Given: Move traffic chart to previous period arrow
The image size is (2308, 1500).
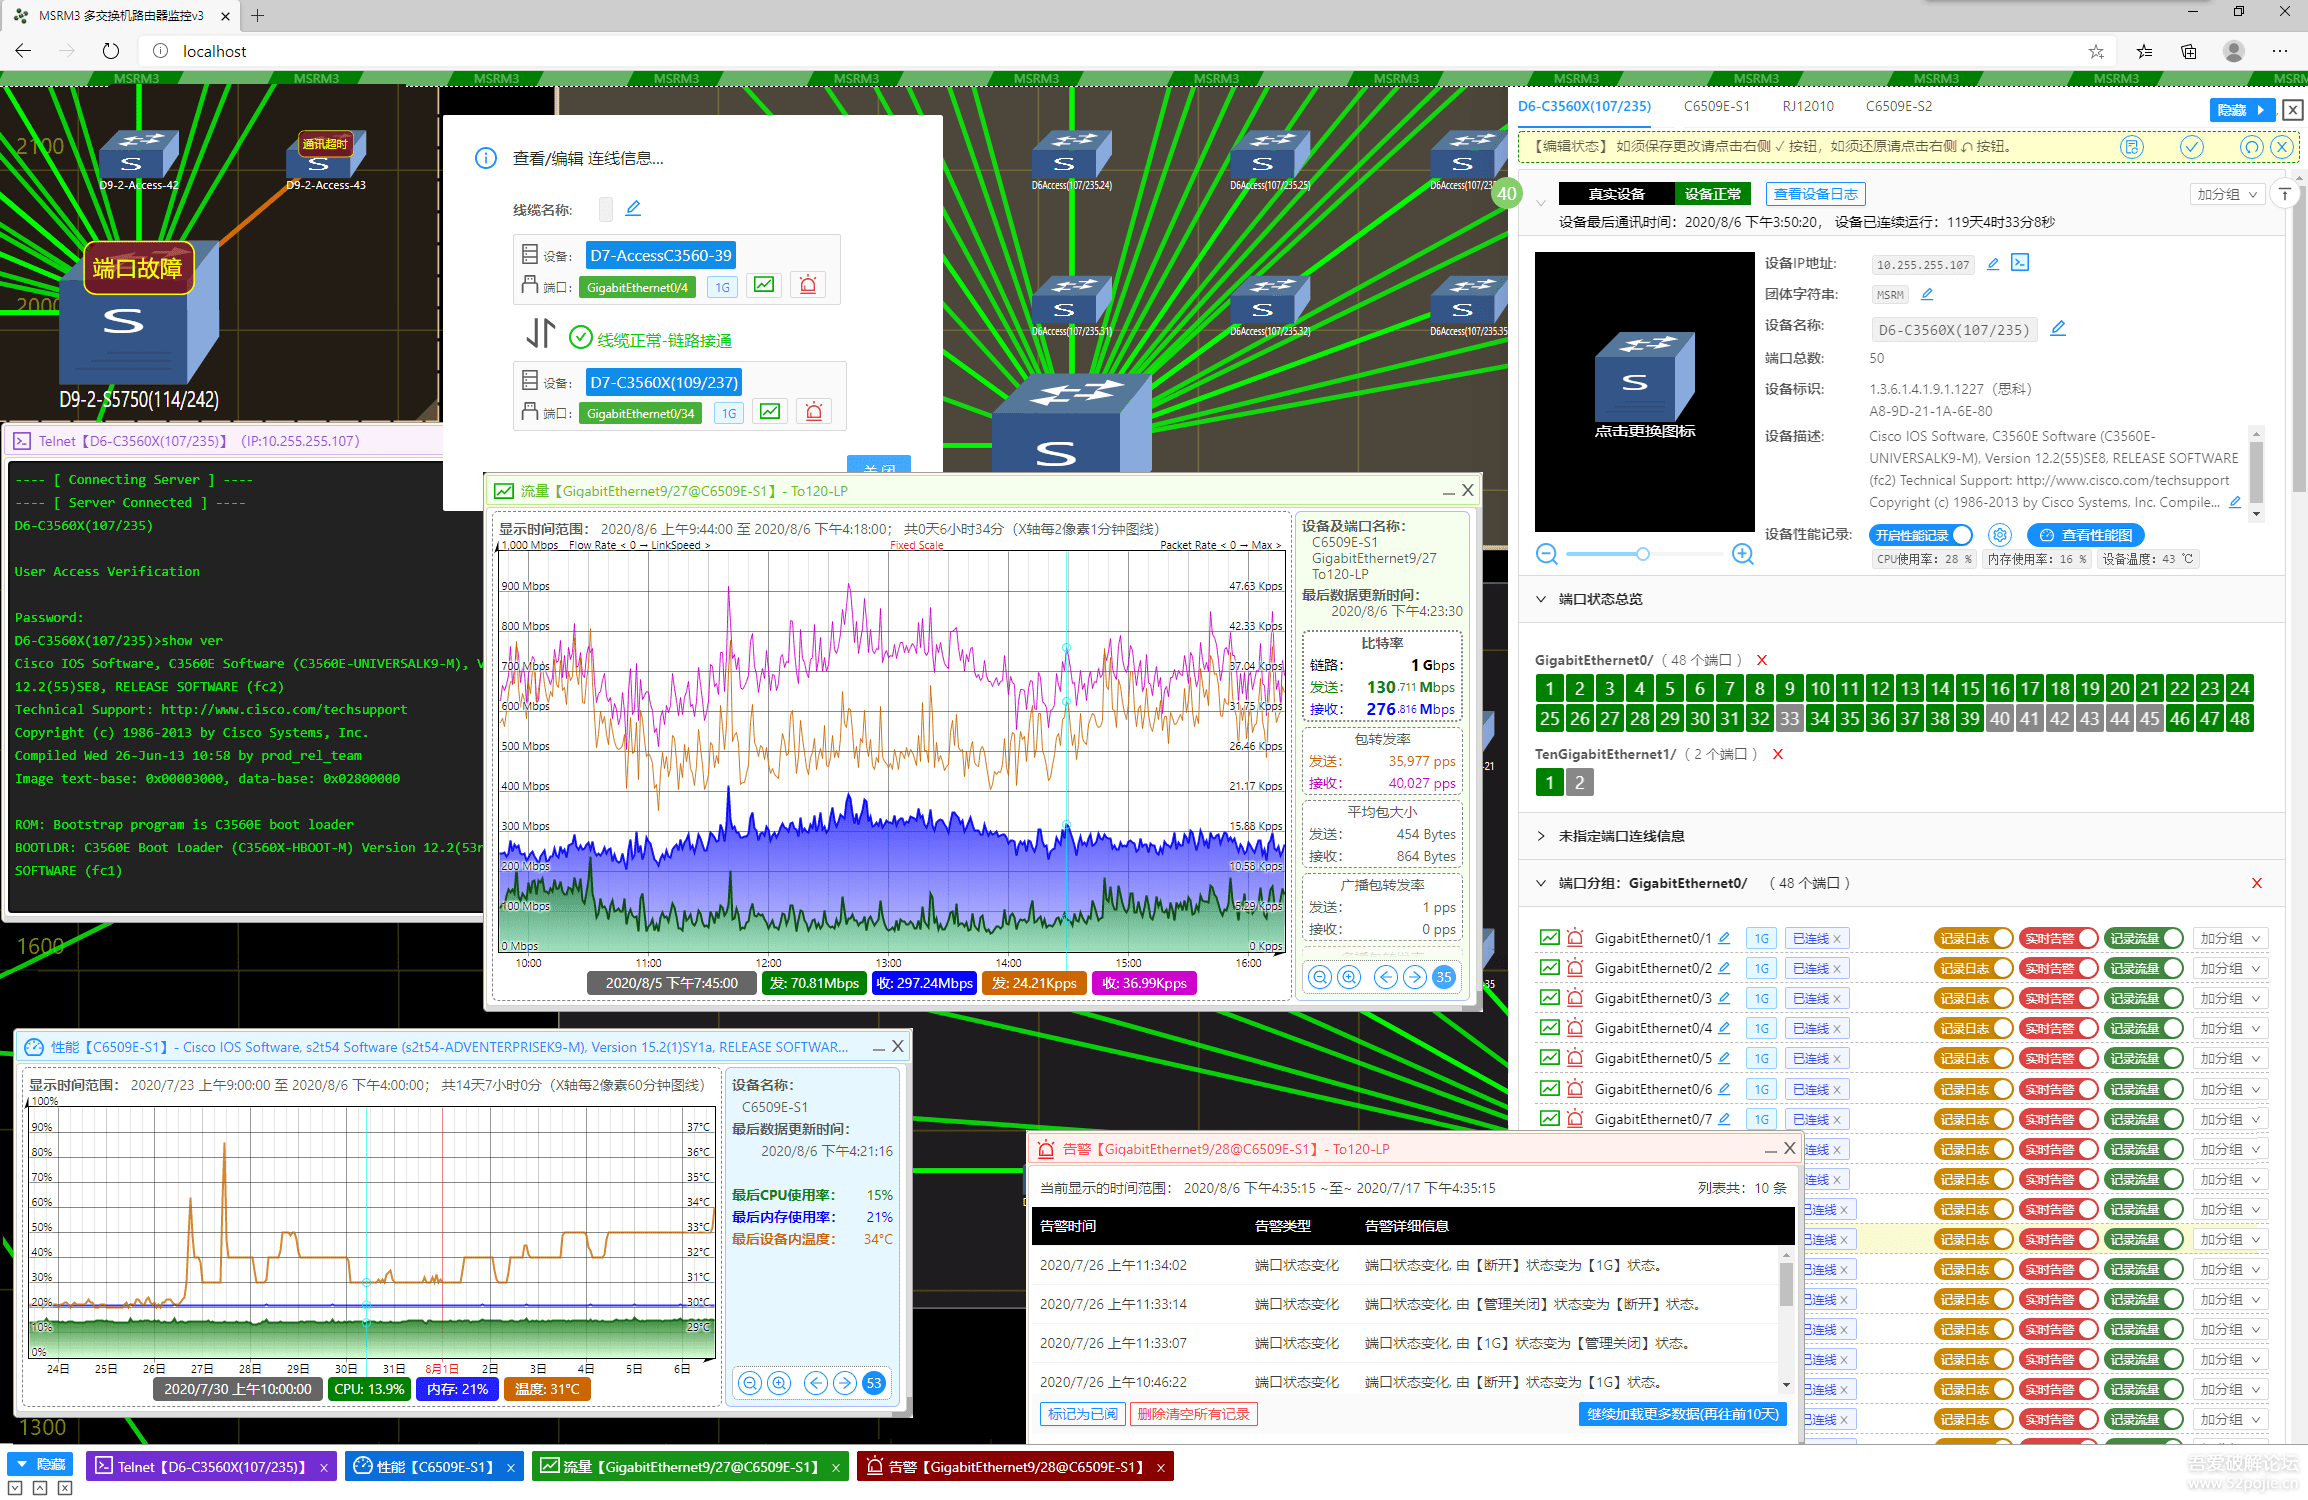Looking at the screenshot, I should click(x=1386, y=977).
